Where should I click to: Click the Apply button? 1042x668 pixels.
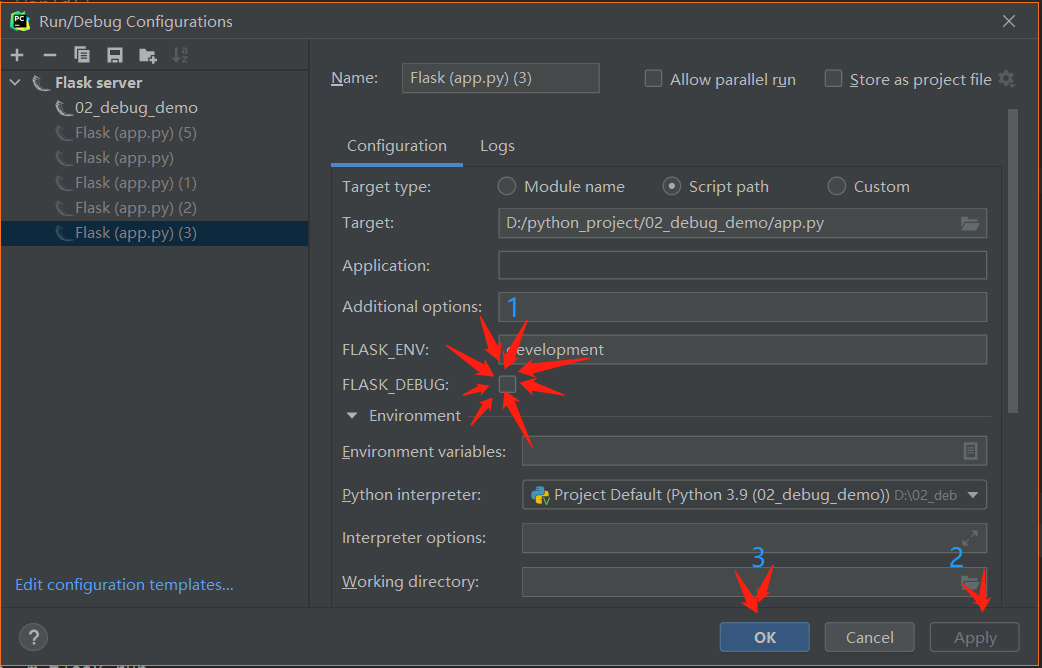(x=974, y=637)
